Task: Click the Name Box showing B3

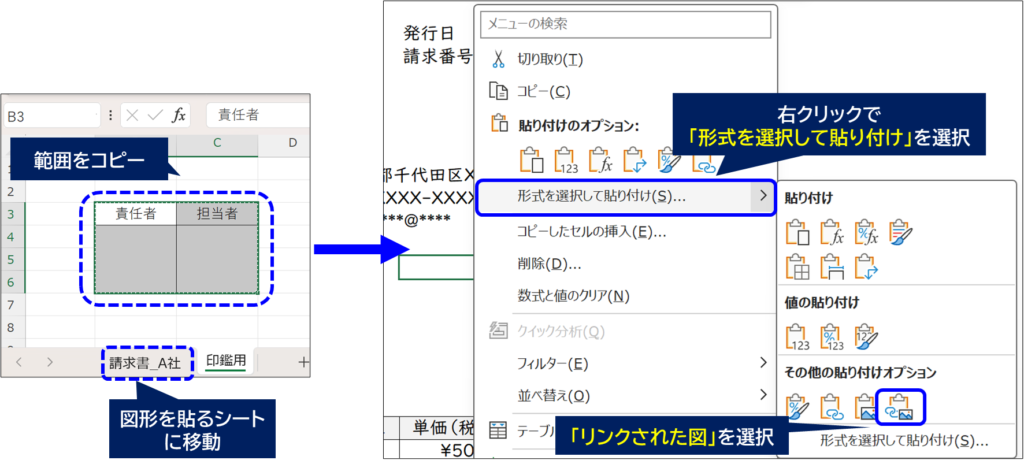Action: pos(52,116)
